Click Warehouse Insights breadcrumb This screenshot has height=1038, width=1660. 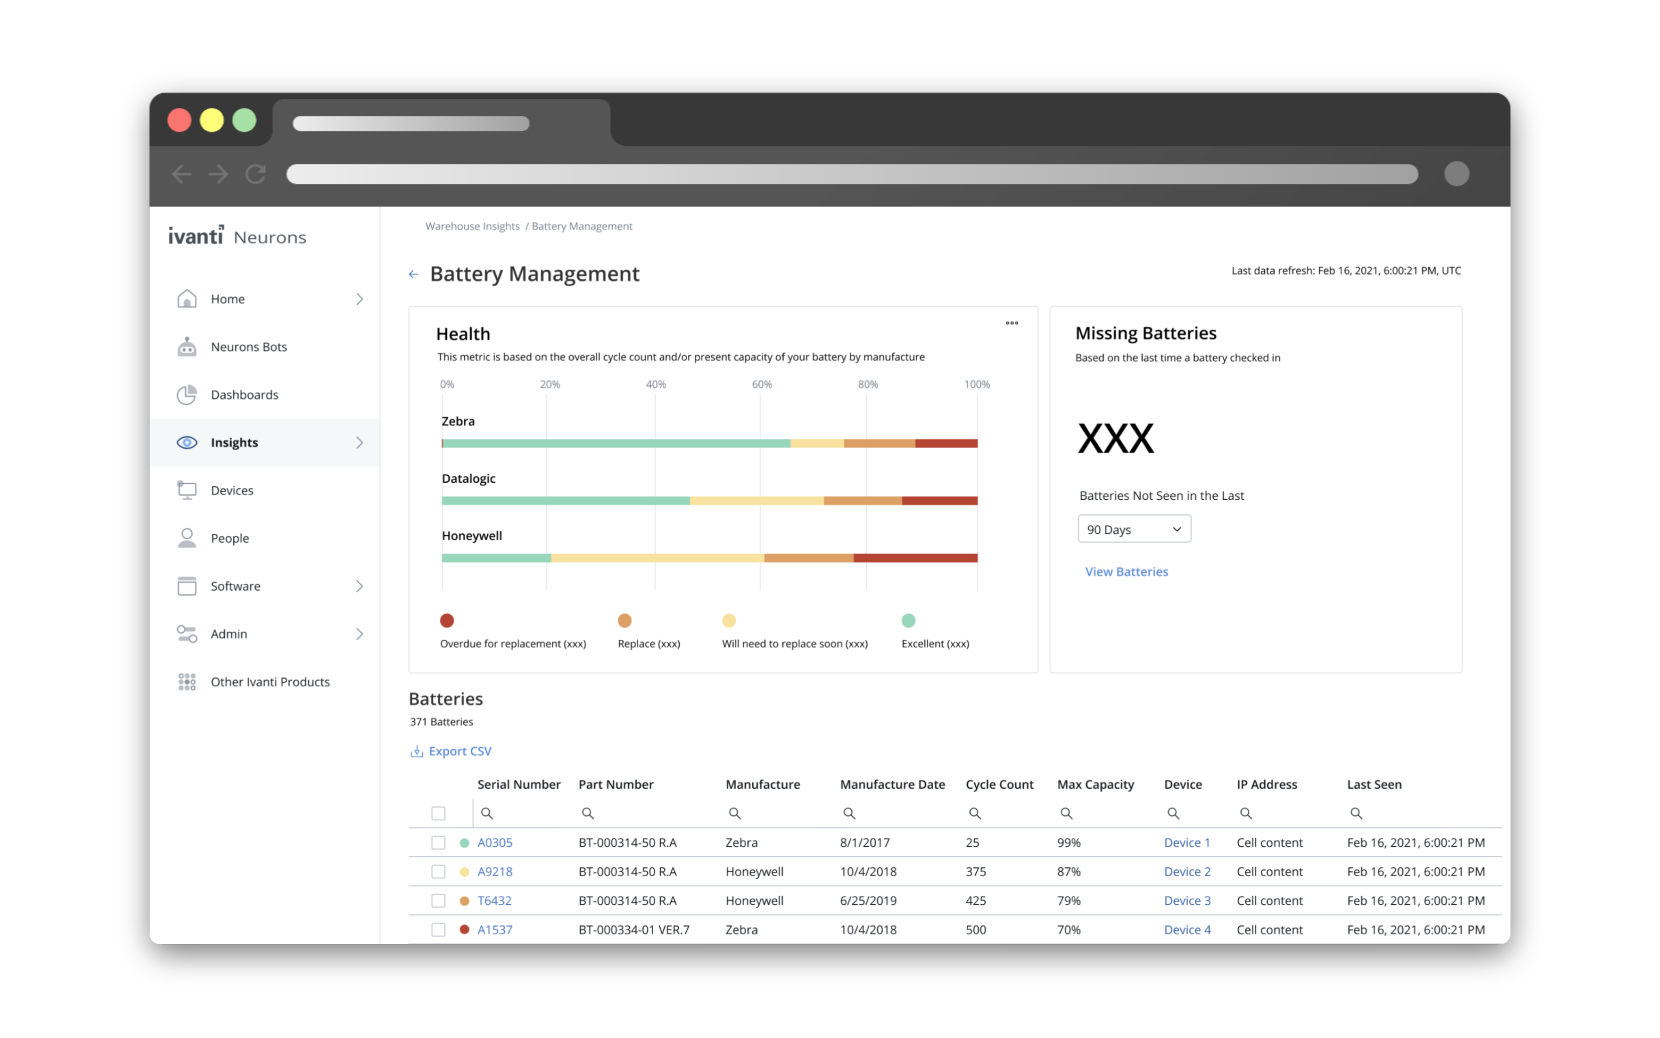(x=473, y=226)
